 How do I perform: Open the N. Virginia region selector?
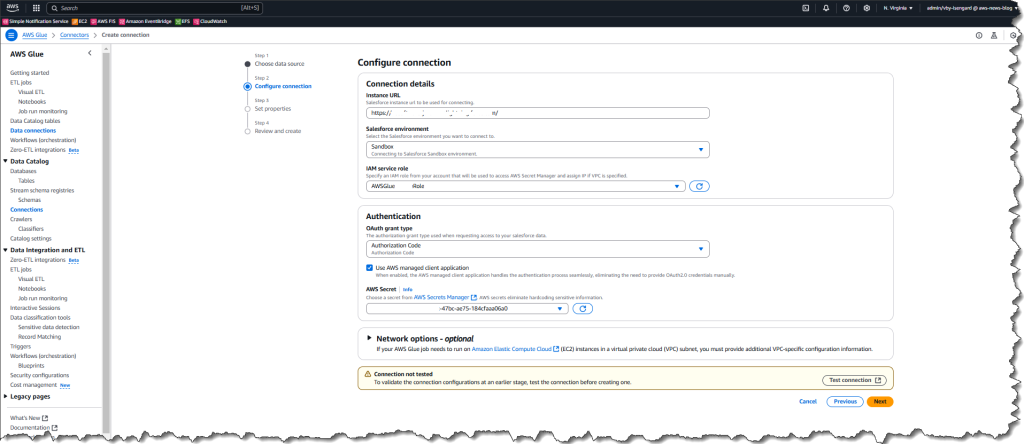pyautogui.click(x=898, y=8)
